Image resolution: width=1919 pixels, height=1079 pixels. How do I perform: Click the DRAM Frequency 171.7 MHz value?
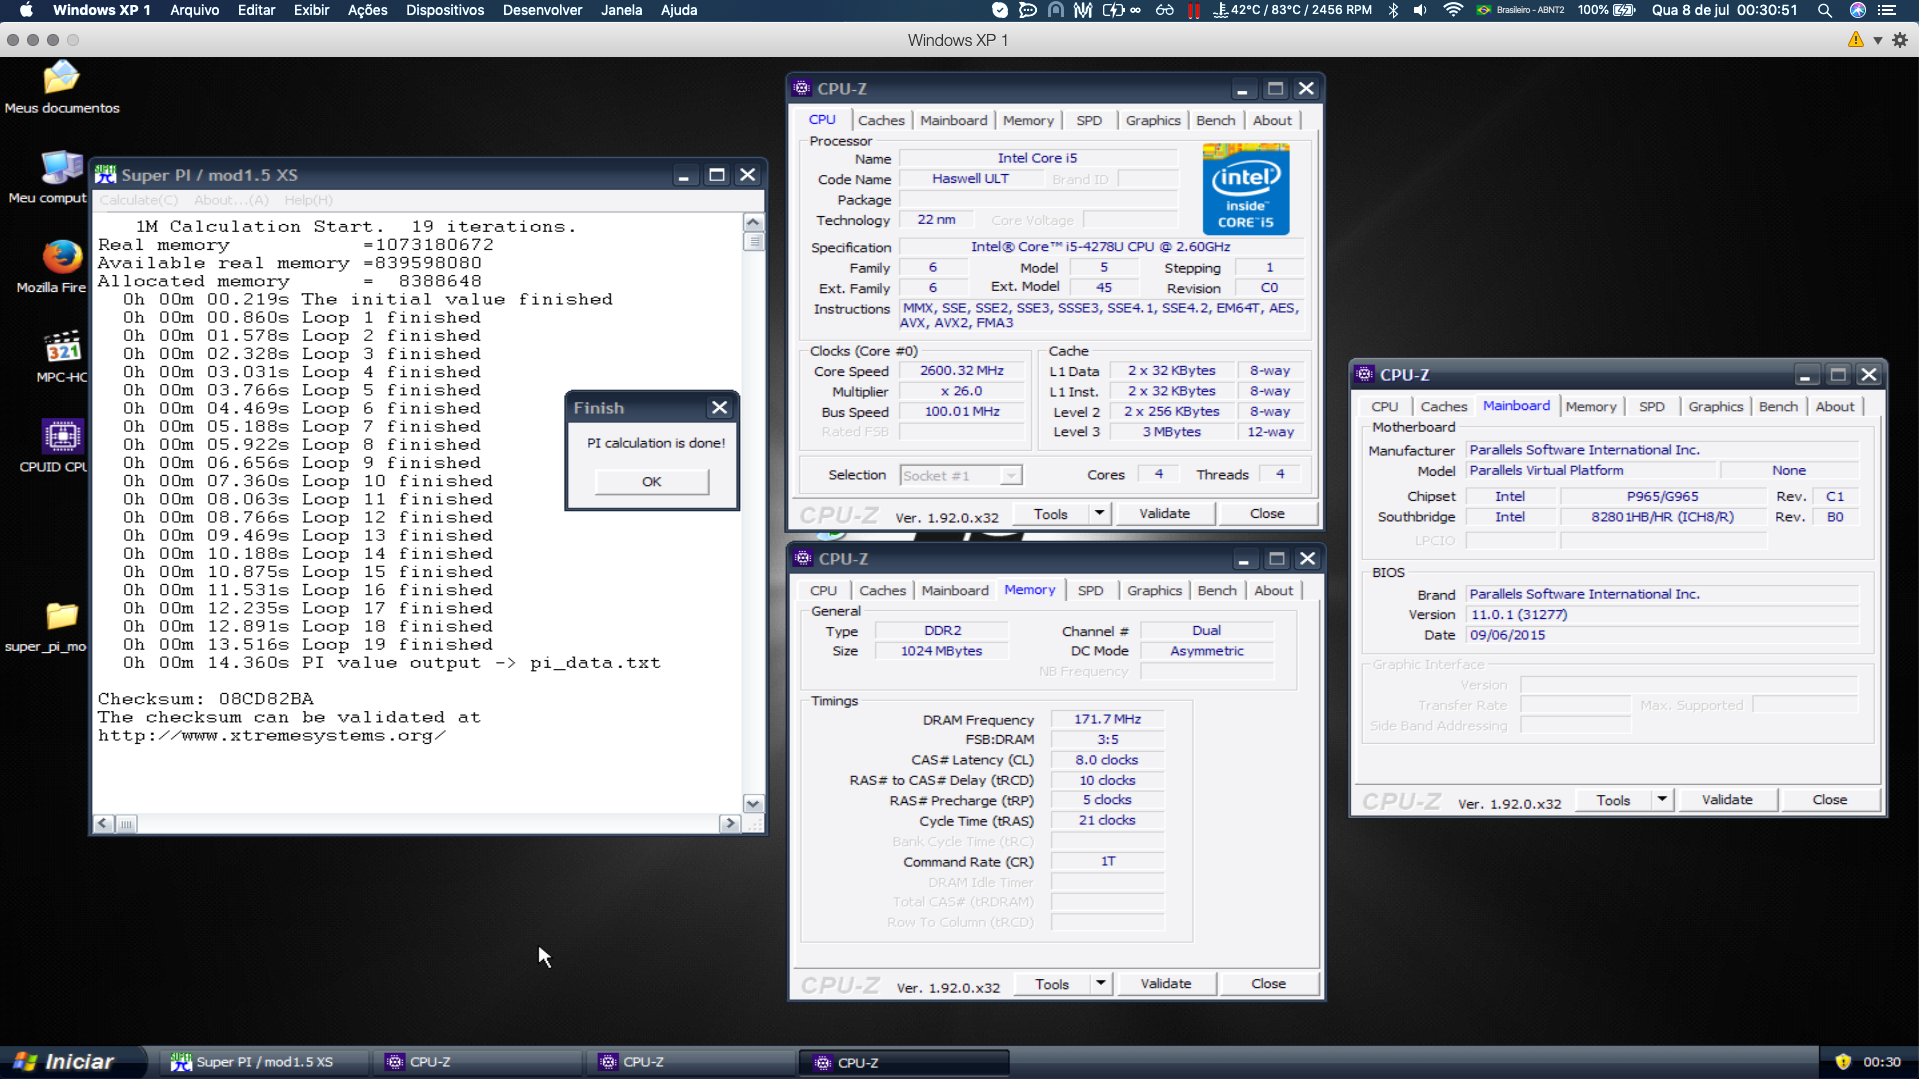point(1107,719)
